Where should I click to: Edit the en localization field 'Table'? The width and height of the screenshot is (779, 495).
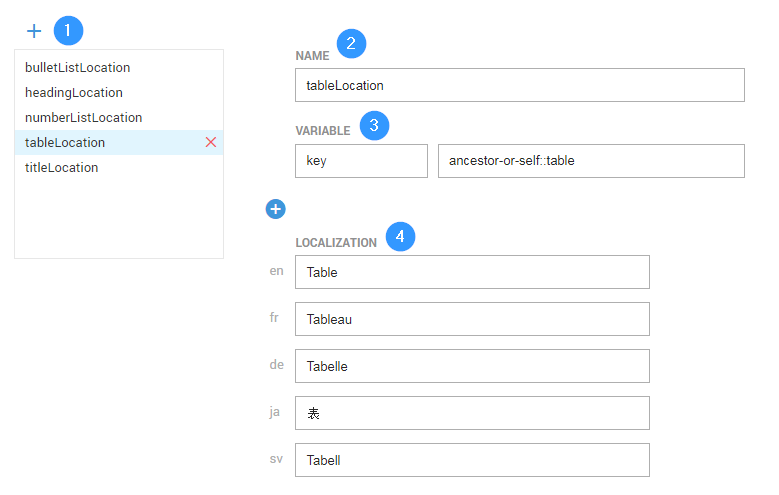point(472,272)
